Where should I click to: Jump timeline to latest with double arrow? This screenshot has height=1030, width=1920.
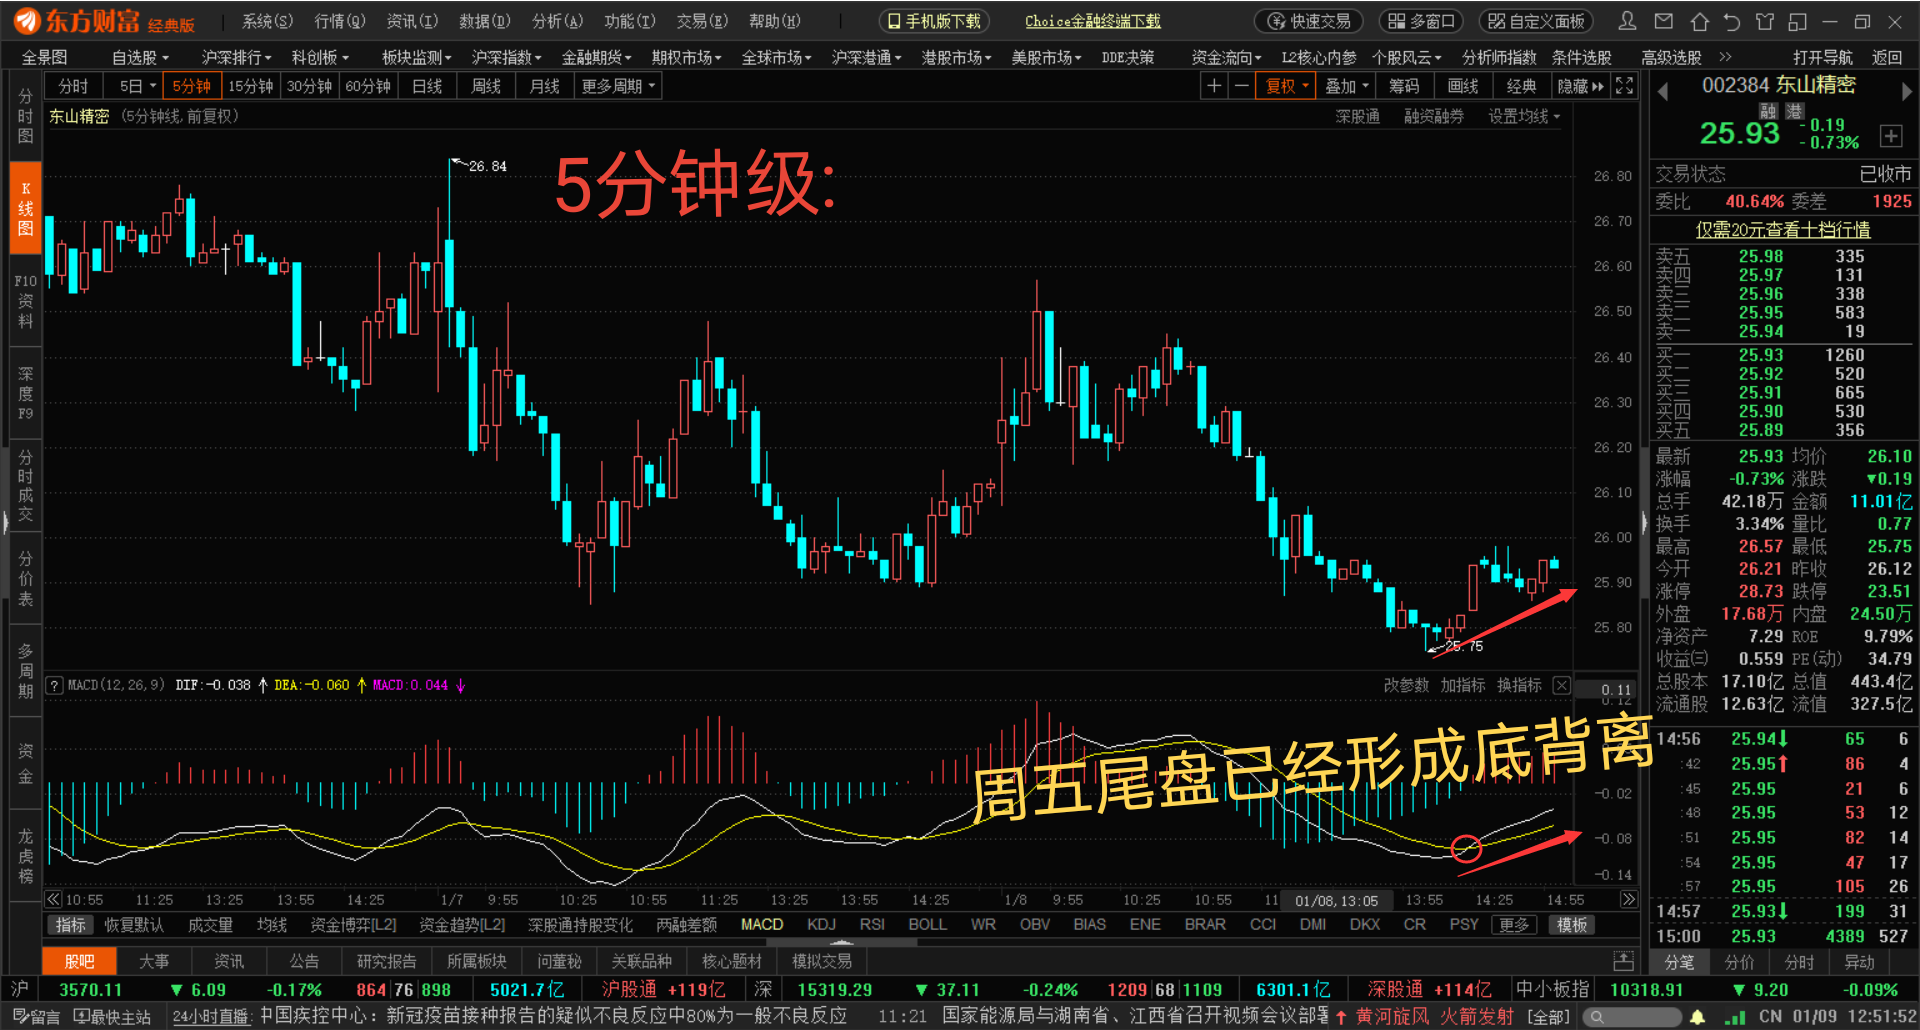pyautogui.click(x=1628, y=899)
